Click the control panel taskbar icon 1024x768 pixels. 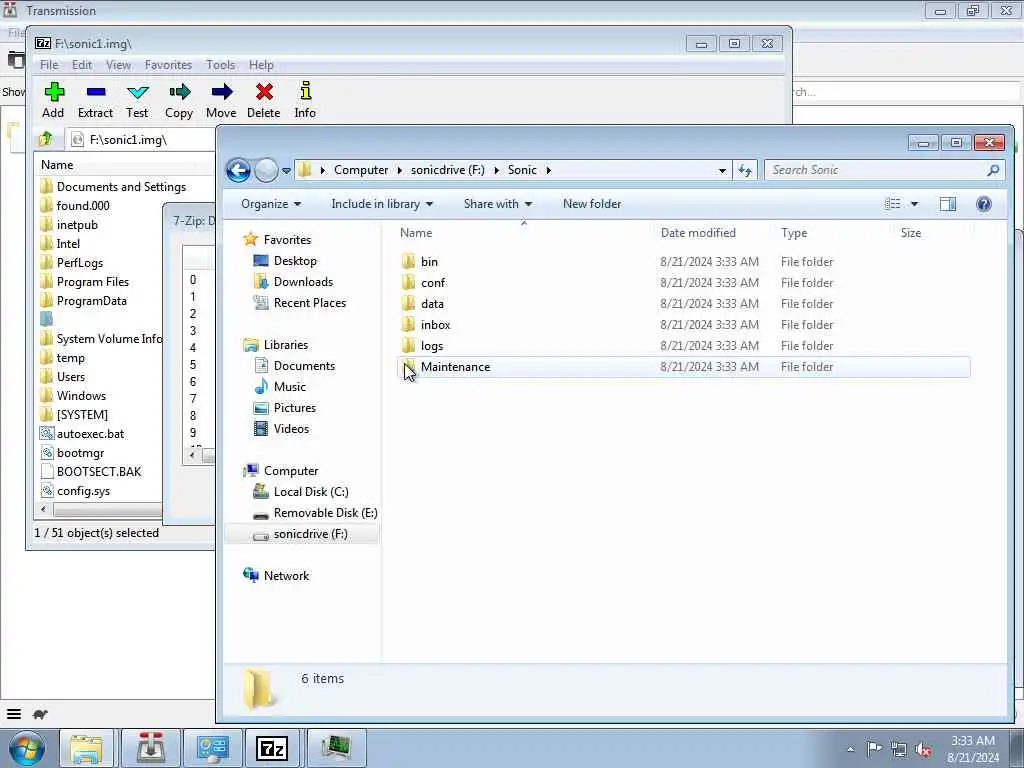212,748
